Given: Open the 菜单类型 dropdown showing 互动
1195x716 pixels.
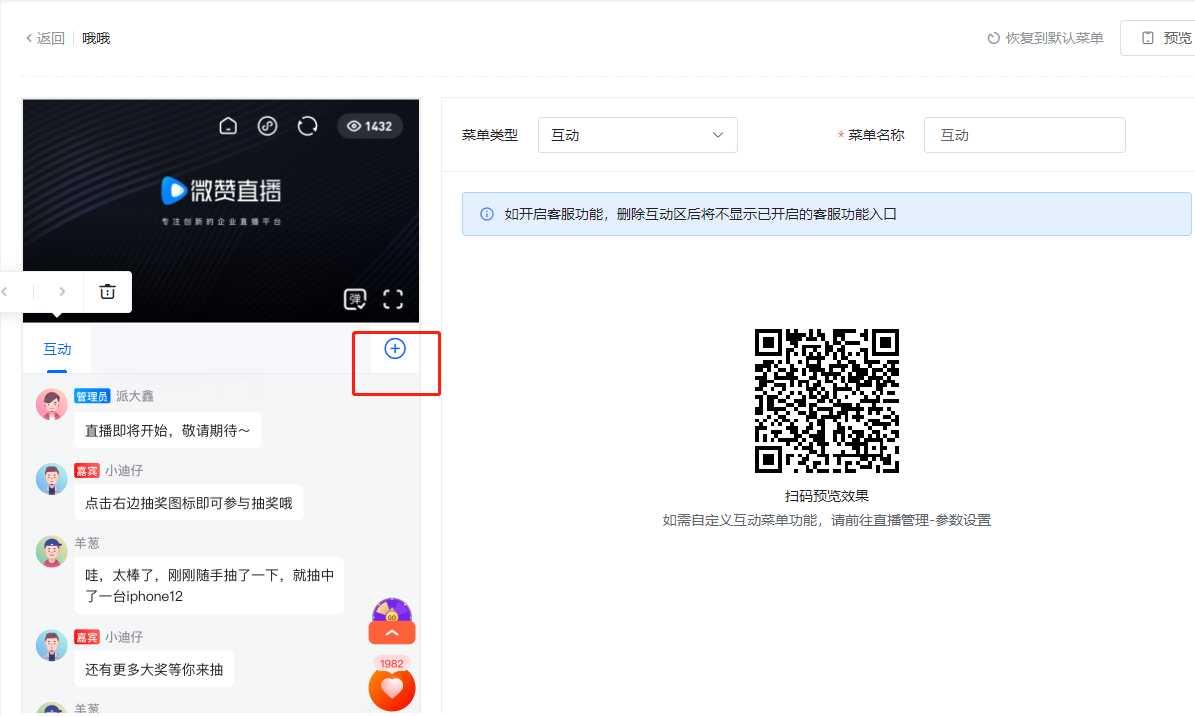Looking at the screenshot, I should click(x=638, y=135).
